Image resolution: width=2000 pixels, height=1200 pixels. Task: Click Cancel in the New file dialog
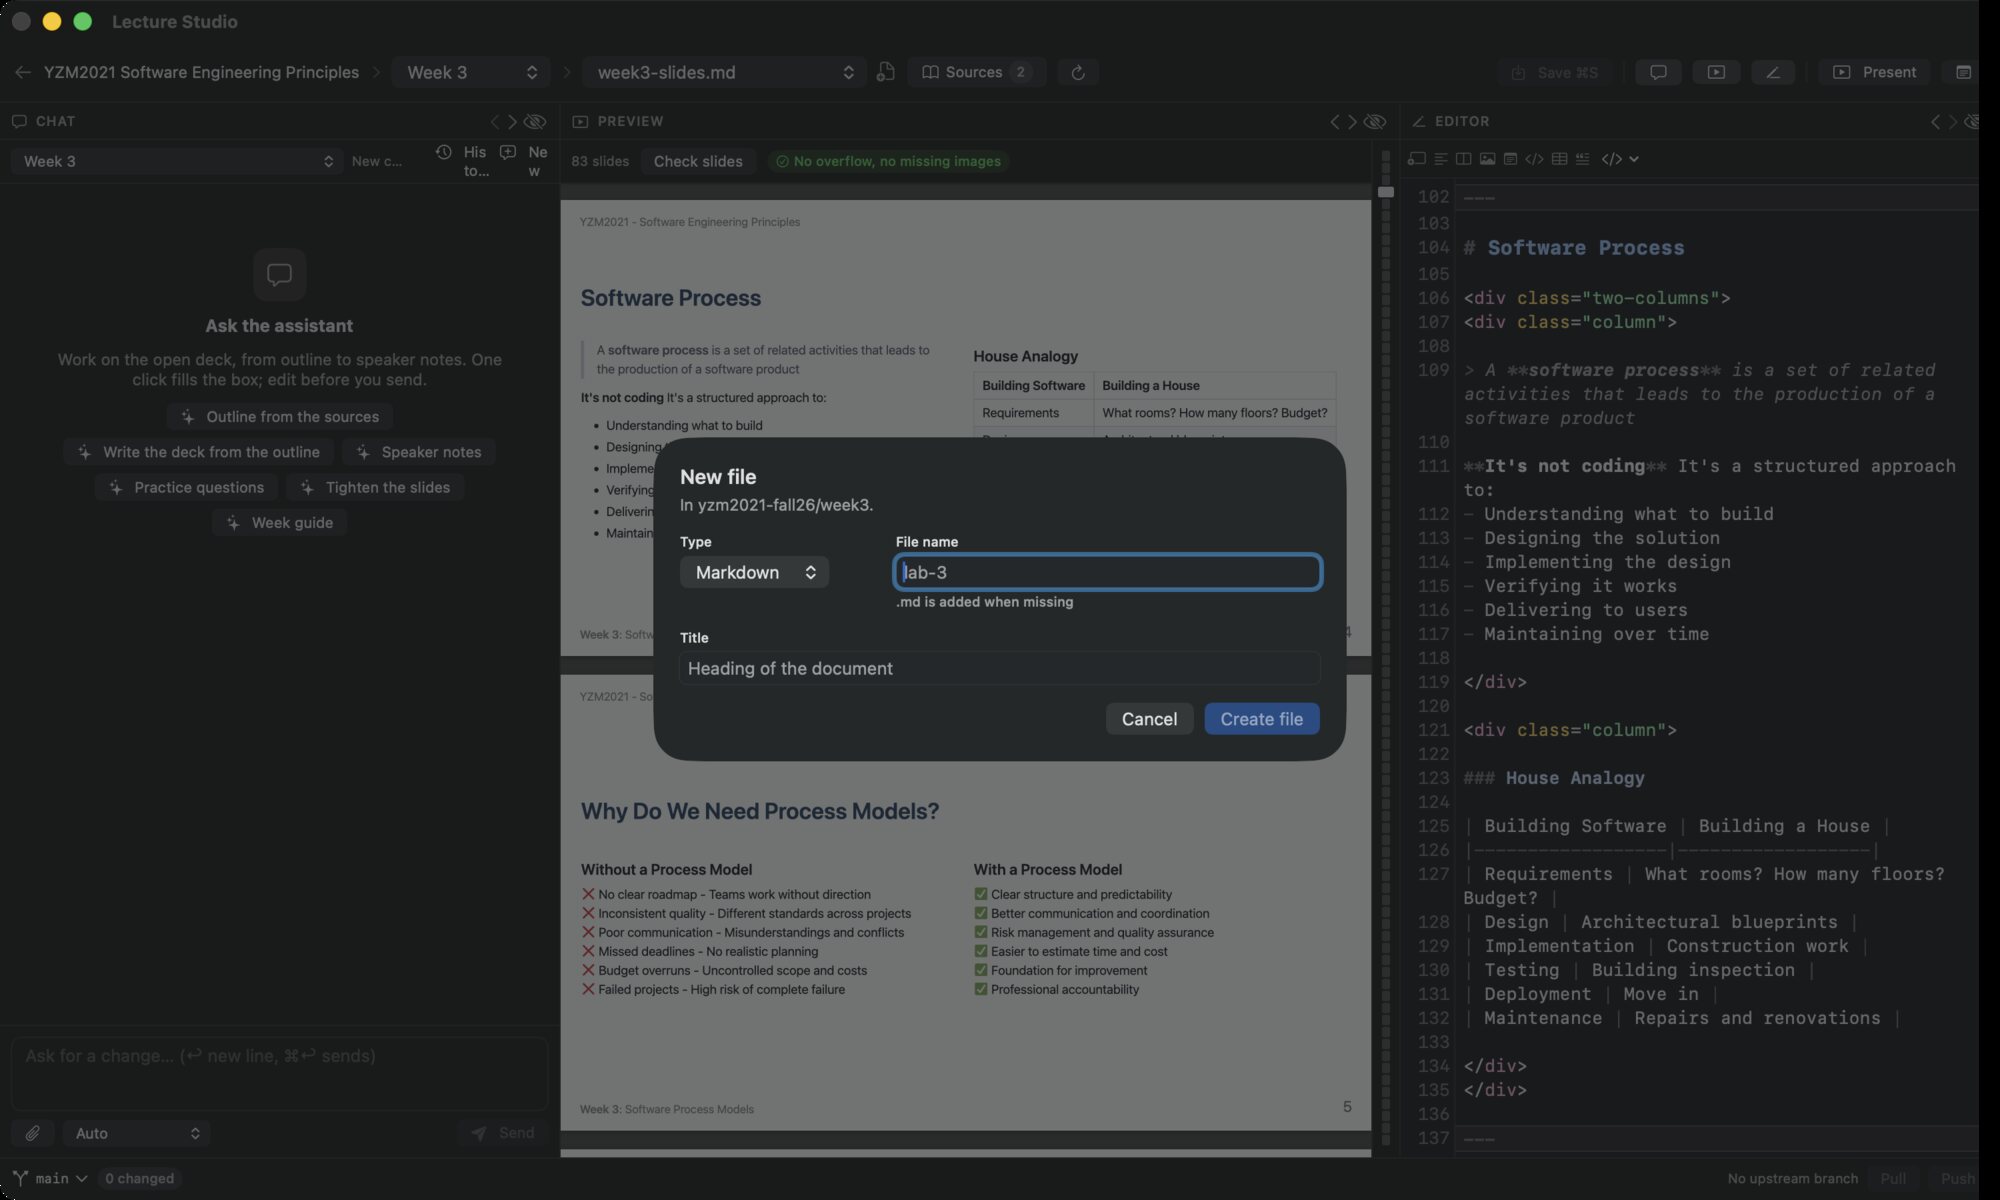coord(1149,719)
